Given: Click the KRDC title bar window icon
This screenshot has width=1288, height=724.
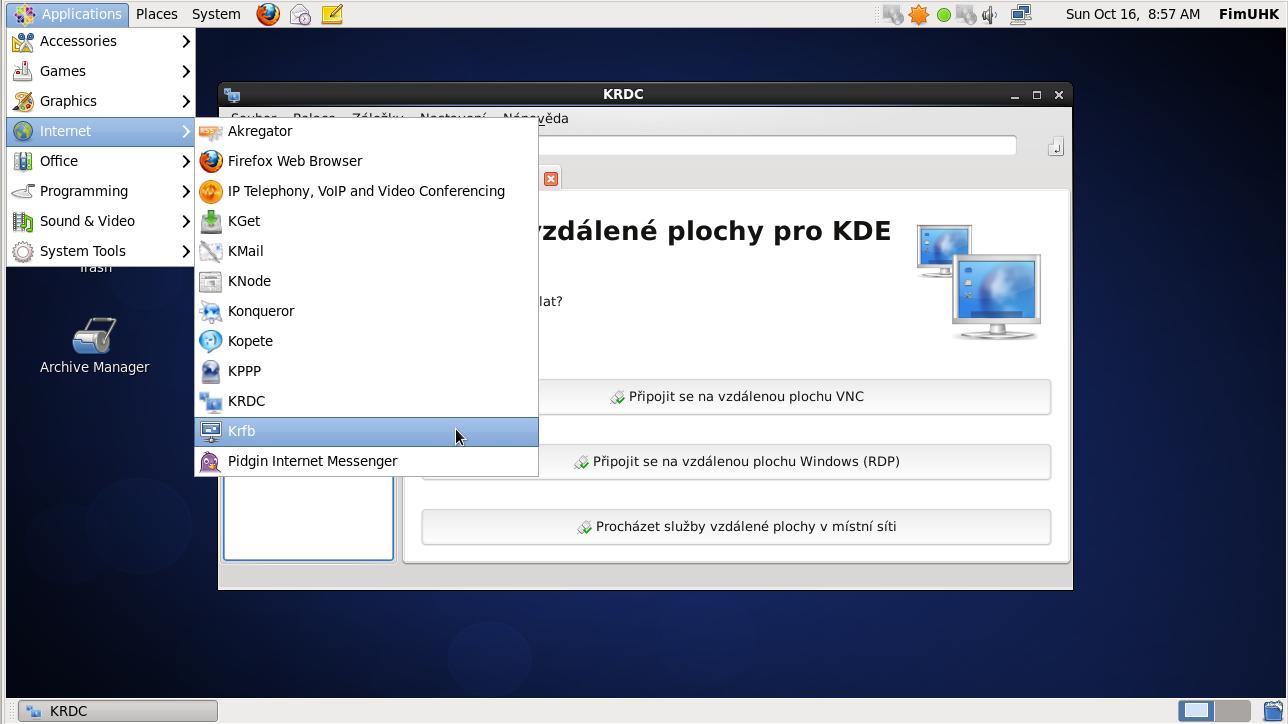Looking at the screenshot, I should point(232,95).
